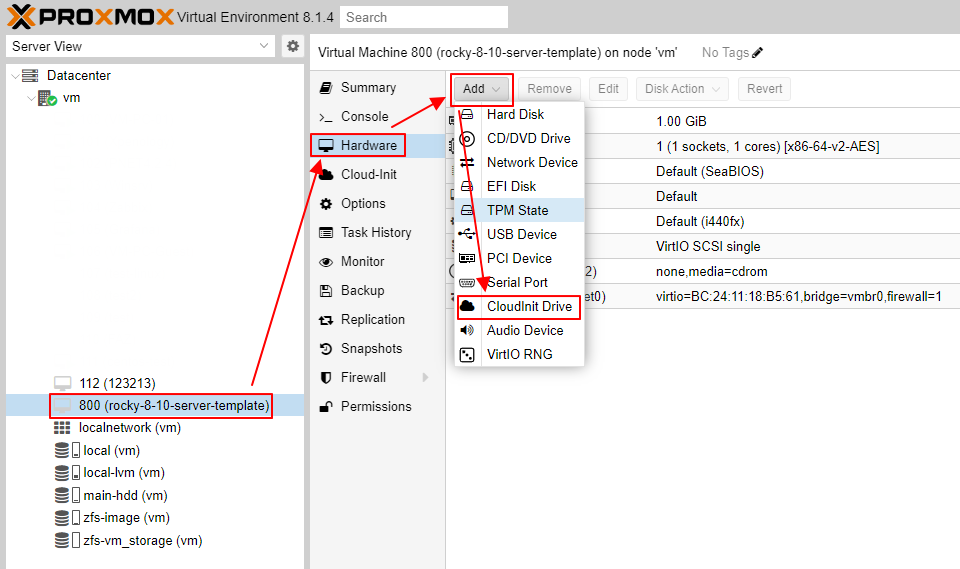Select the none,media=cdrom row
Screen dimensions: 960x569
pos(703,271)
